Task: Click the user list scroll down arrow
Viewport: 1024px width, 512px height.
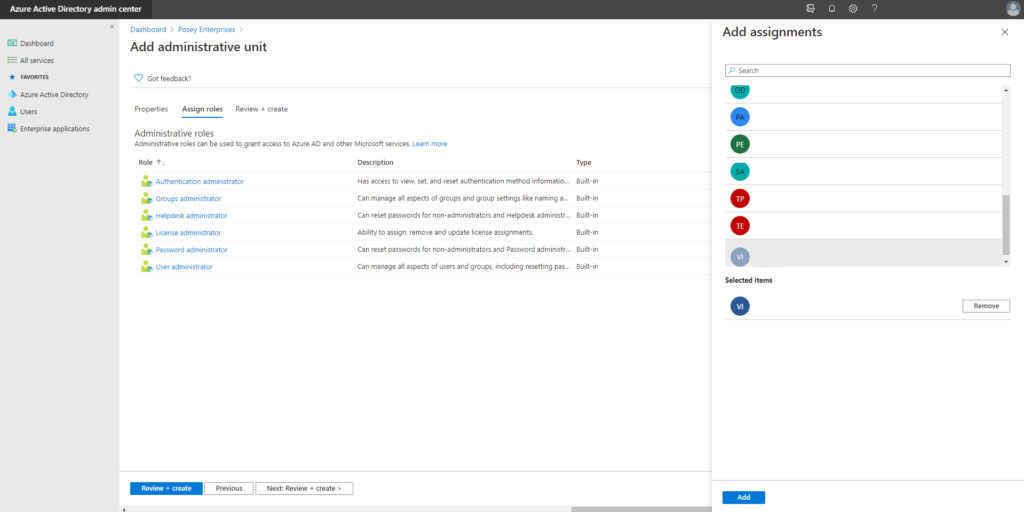Action: (1006, 262)
